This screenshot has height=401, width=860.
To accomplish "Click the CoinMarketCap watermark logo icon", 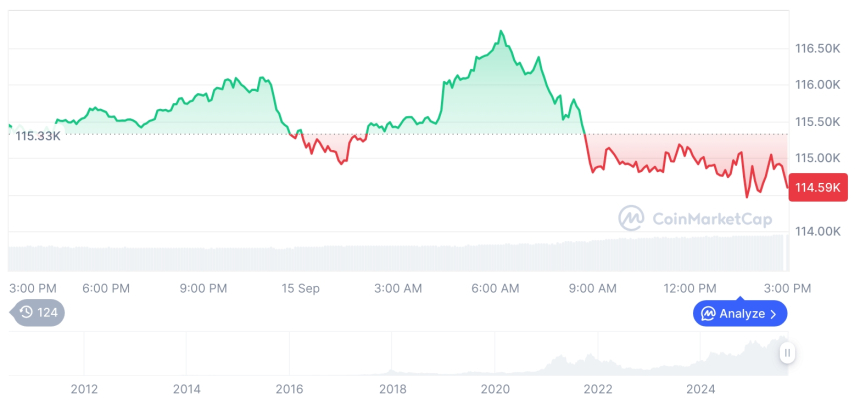I will point(630,218).
